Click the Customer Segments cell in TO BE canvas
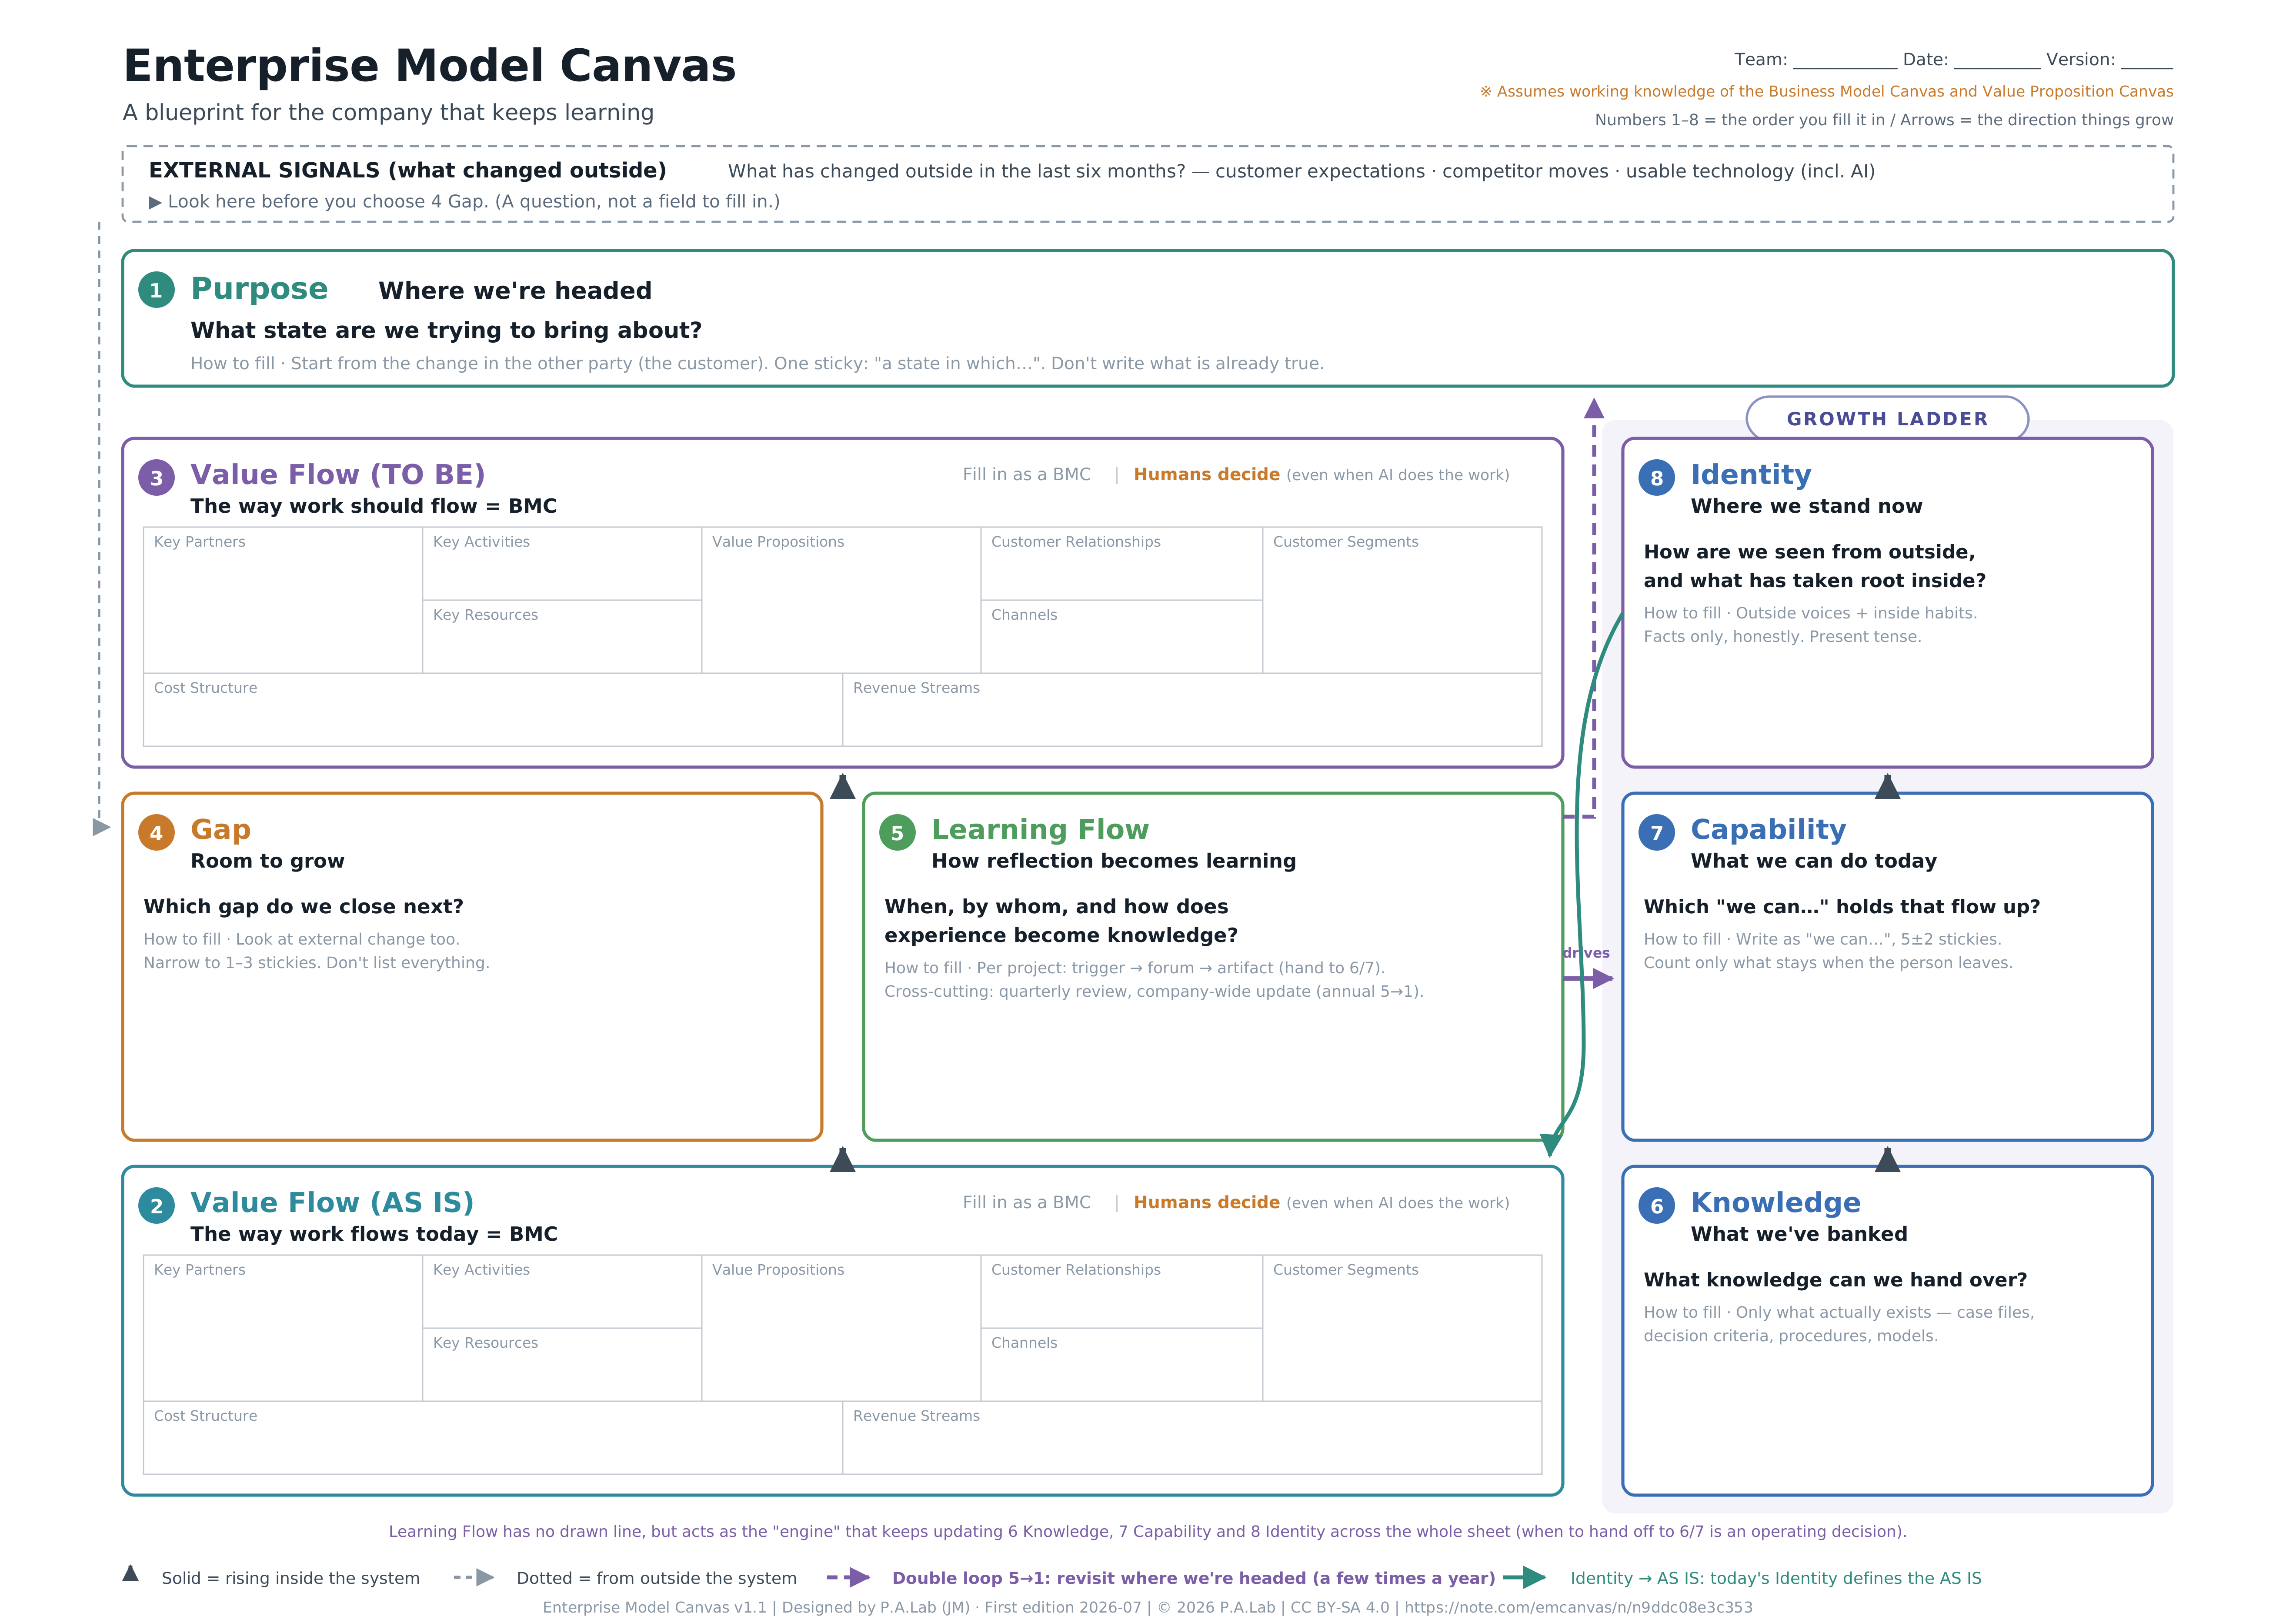The width and height of the screenshot is (2296, 1623). 1402,600
